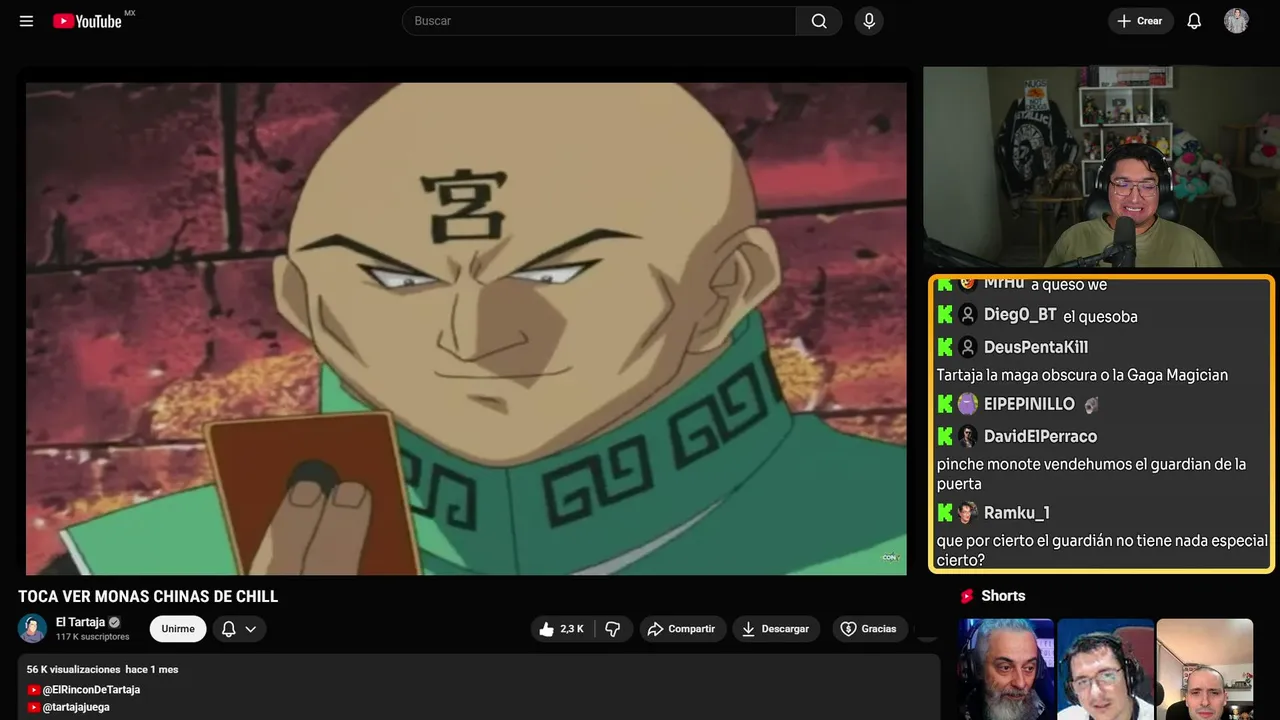Image resolution: width=1280 pixels, height=720 pixels.
Task: Click chat username DeusPentaKill
Action: point(1036,347)
